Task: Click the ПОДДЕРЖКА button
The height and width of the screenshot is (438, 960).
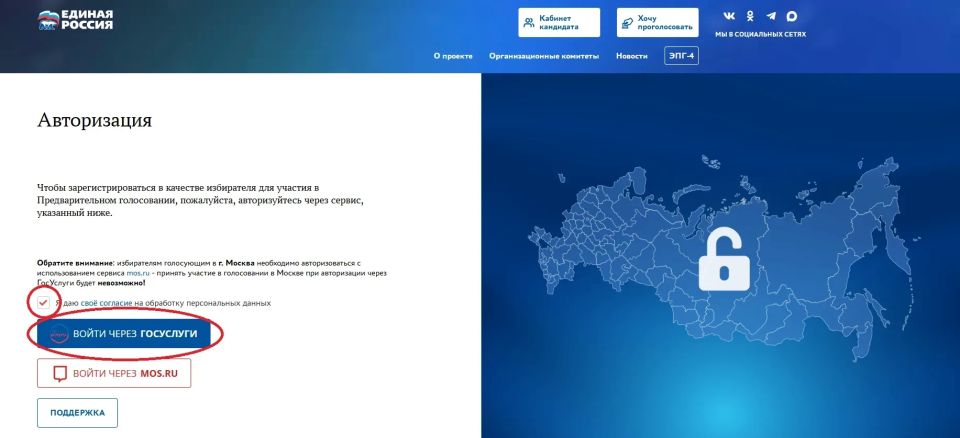Action: click(x=77, y=413)
